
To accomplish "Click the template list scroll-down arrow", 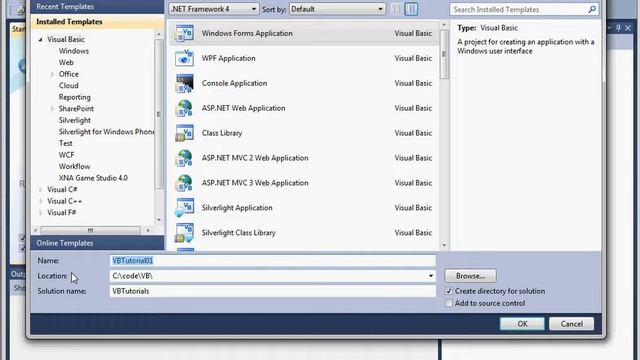I will (x=444, y=245).
